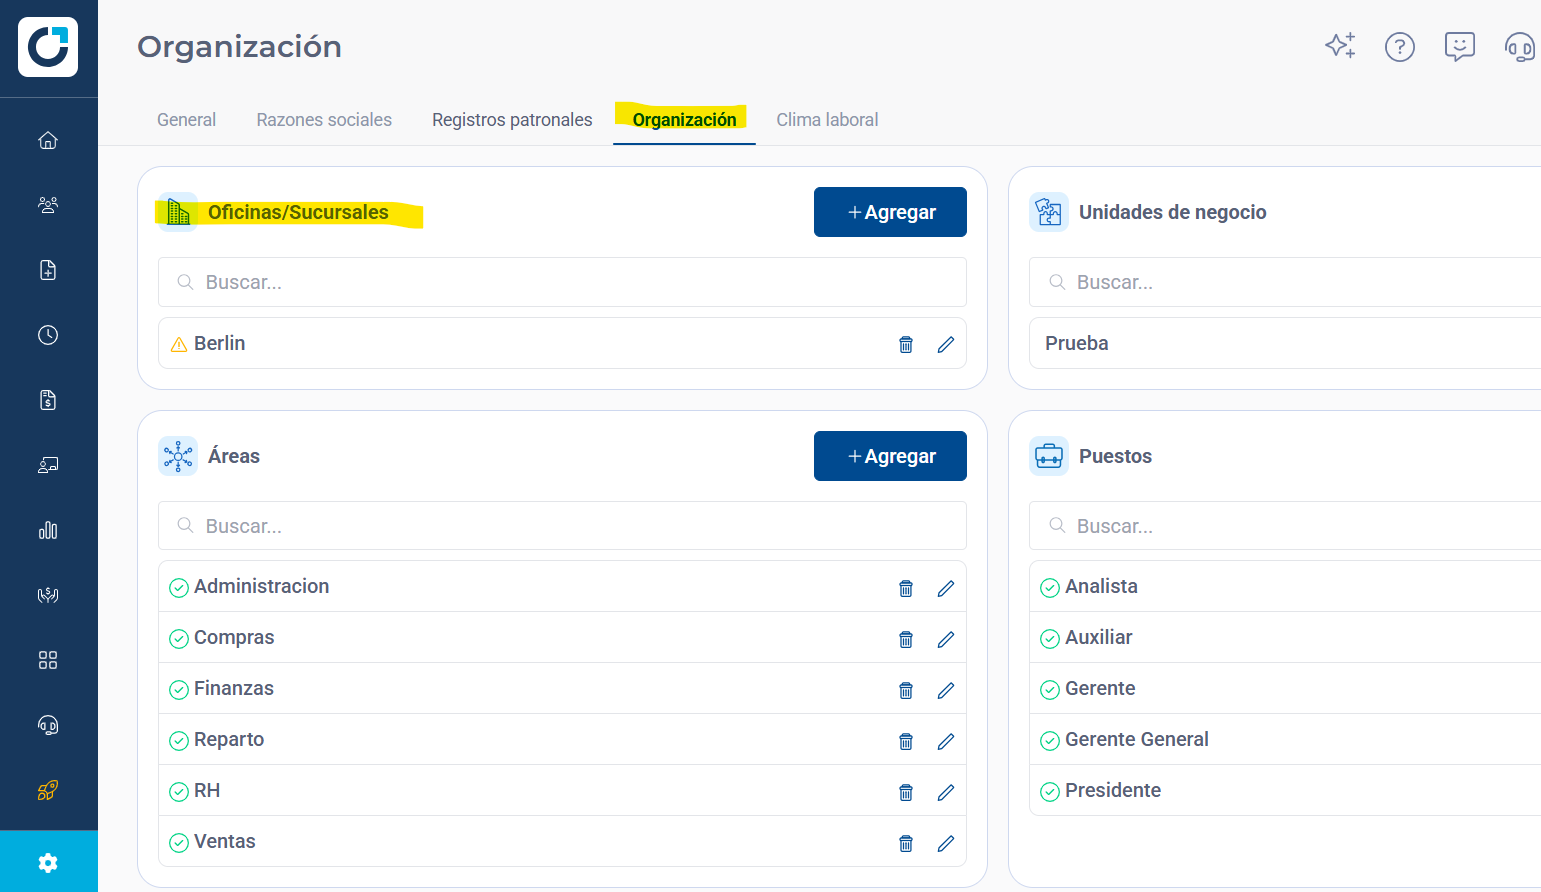Click the app logo at top left
Image resolution: width=1541 pixels, height=892 pixels.
48,47
